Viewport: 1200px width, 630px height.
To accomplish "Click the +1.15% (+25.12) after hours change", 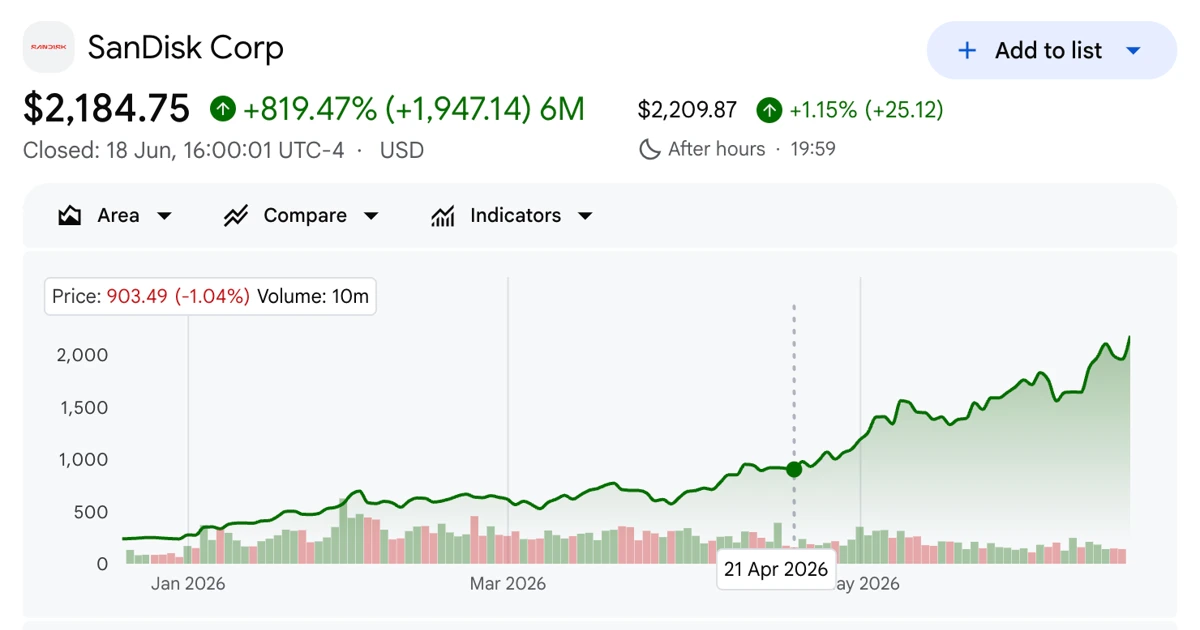I will click(866, 110).
